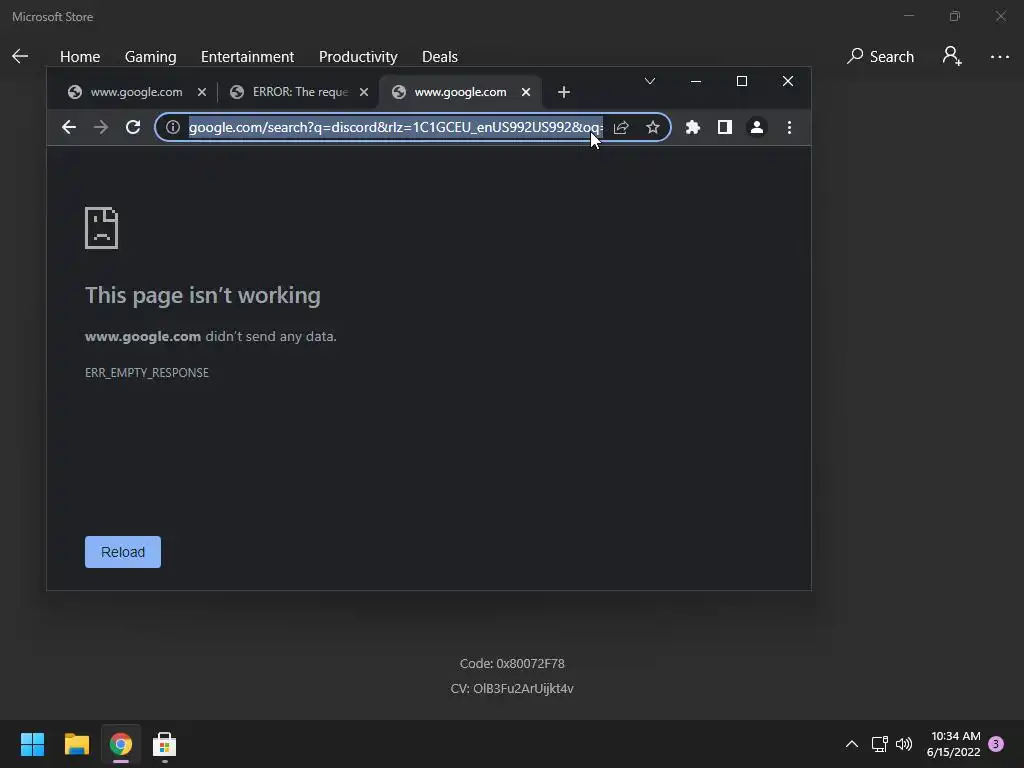The height and width of the screenshot is (768, 1024).
Task: Click 'This page isn't working' heading
Action: click(202, 295)
